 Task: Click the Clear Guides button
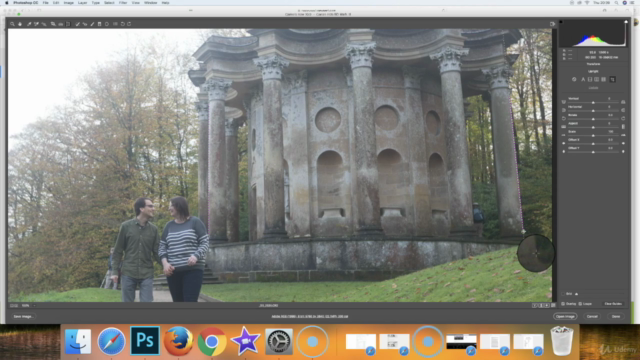613,304
